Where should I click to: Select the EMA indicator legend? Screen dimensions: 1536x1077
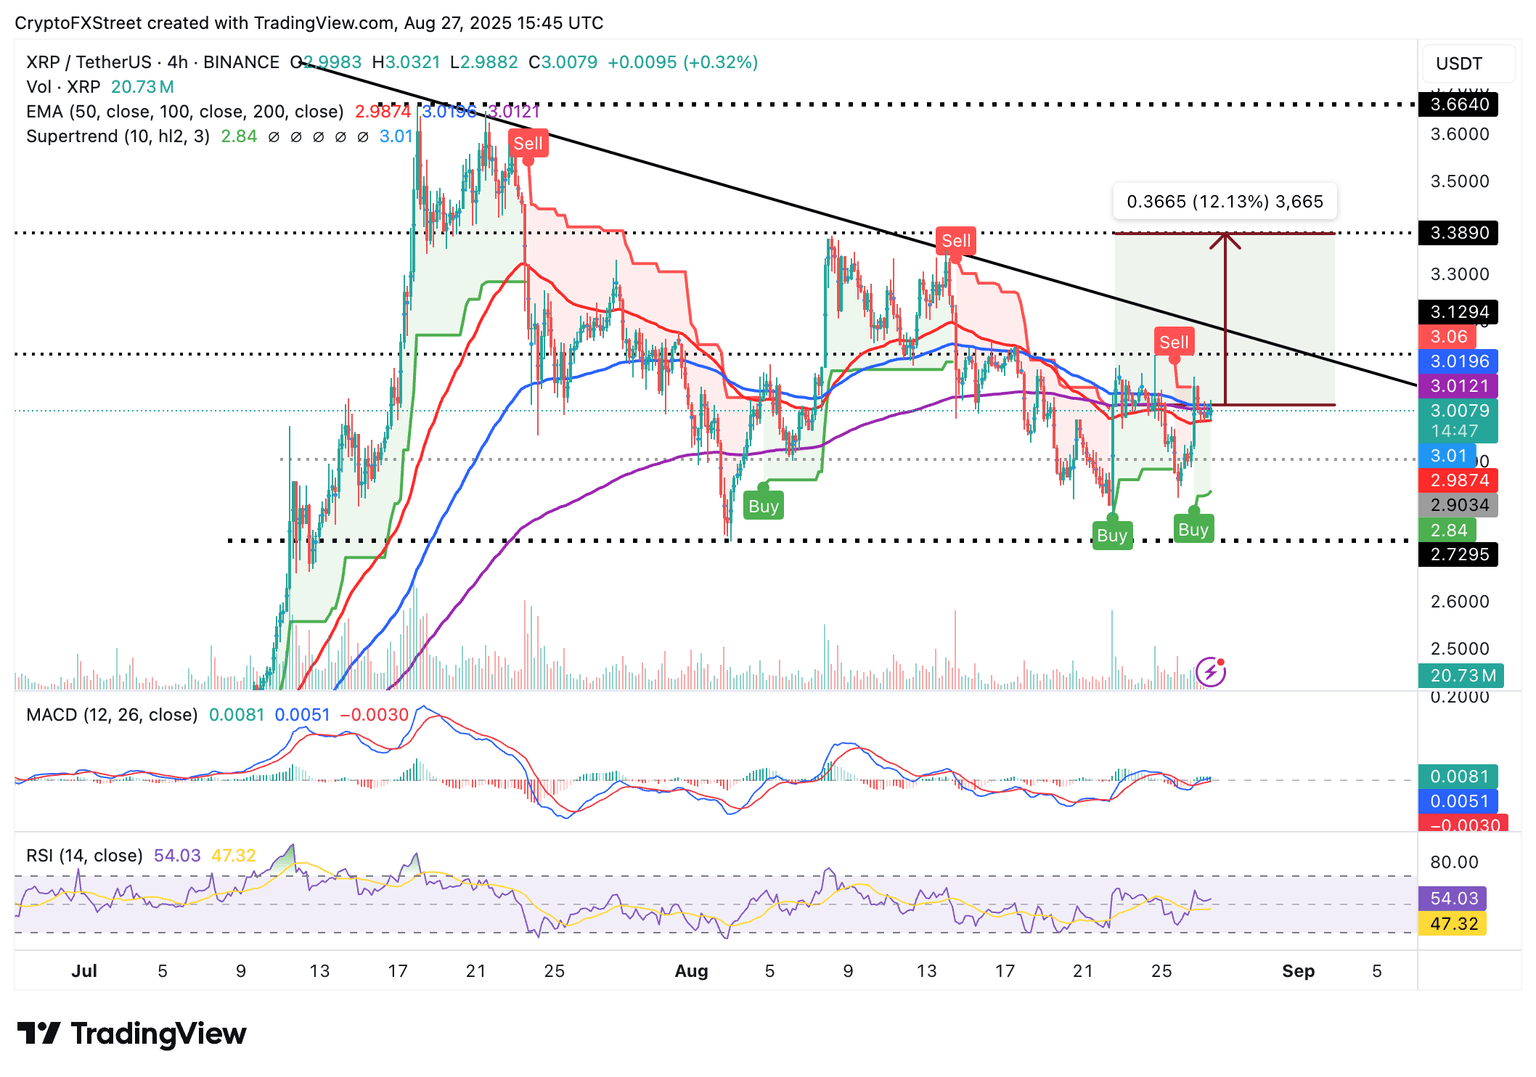[184, 112]
